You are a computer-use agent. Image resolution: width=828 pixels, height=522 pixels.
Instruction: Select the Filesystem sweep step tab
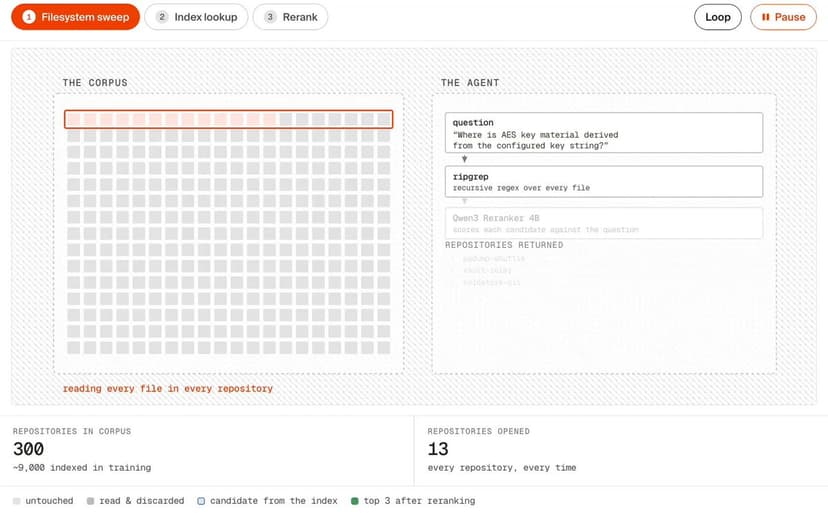[x=76, y=17]
